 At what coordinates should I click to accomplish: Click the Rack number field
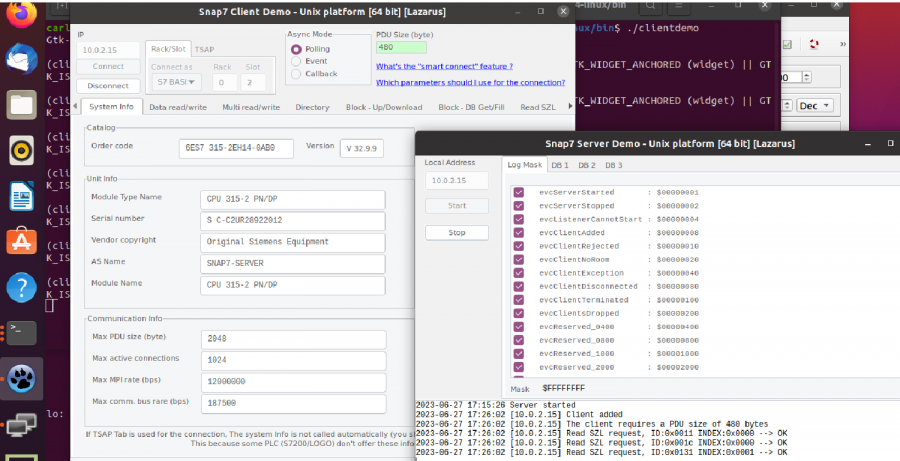[x=224, y=83]
